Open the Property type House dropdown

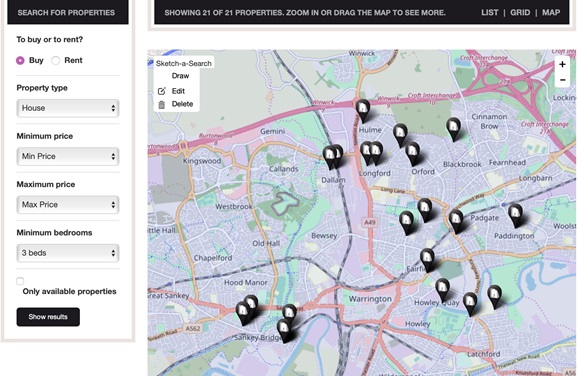click(68, 108)
